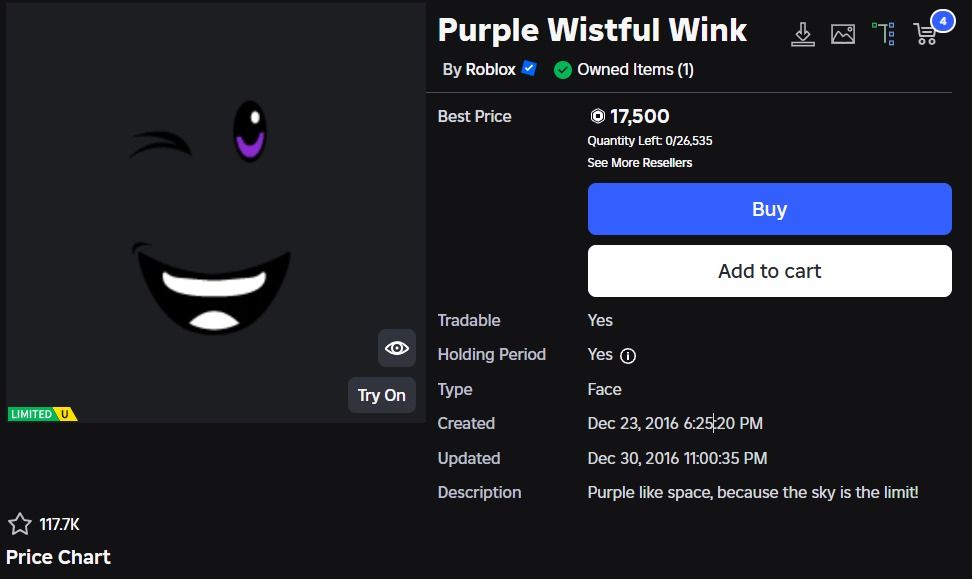Open the image view icon
The height and width of the screenshot is (579, 972).
coord(843,34)
